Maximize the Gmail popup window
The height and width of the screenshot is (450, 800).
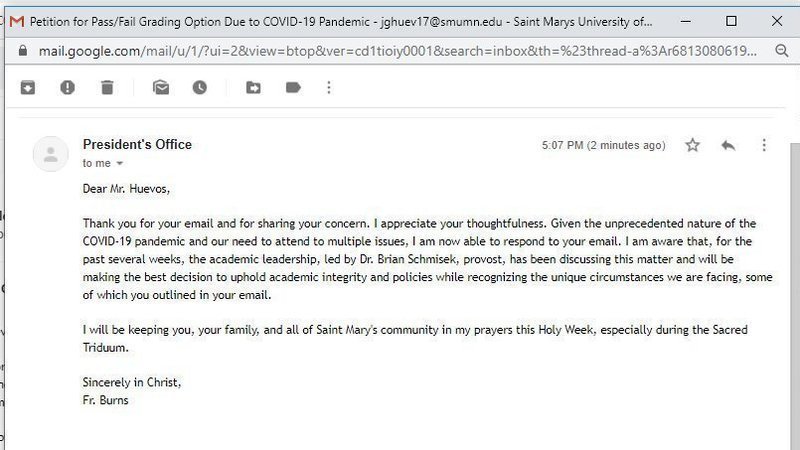(x=731, y=20)
